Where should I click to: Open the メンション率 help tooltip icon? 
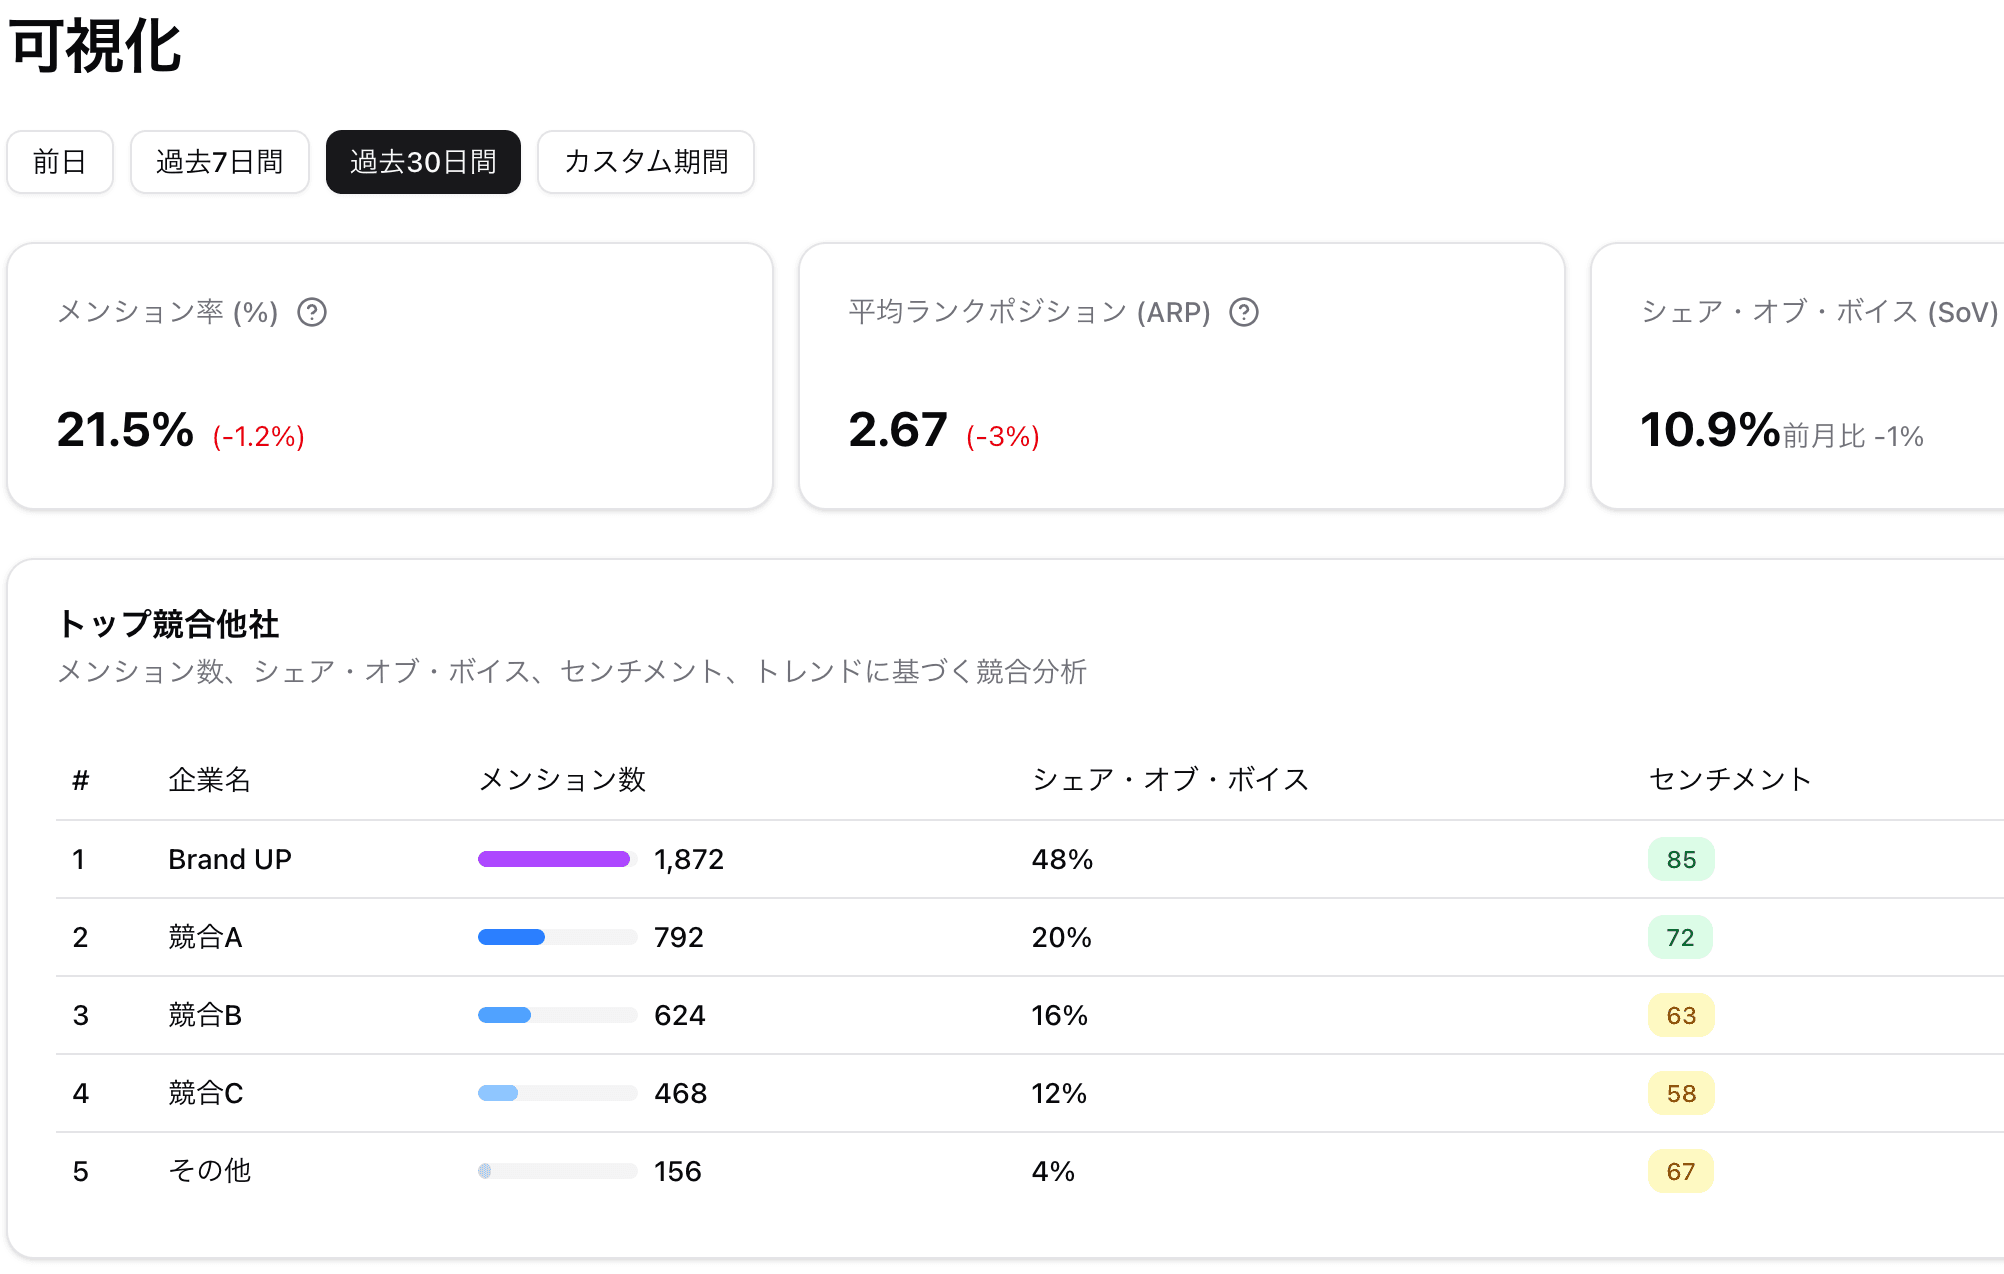pos(312,312)
